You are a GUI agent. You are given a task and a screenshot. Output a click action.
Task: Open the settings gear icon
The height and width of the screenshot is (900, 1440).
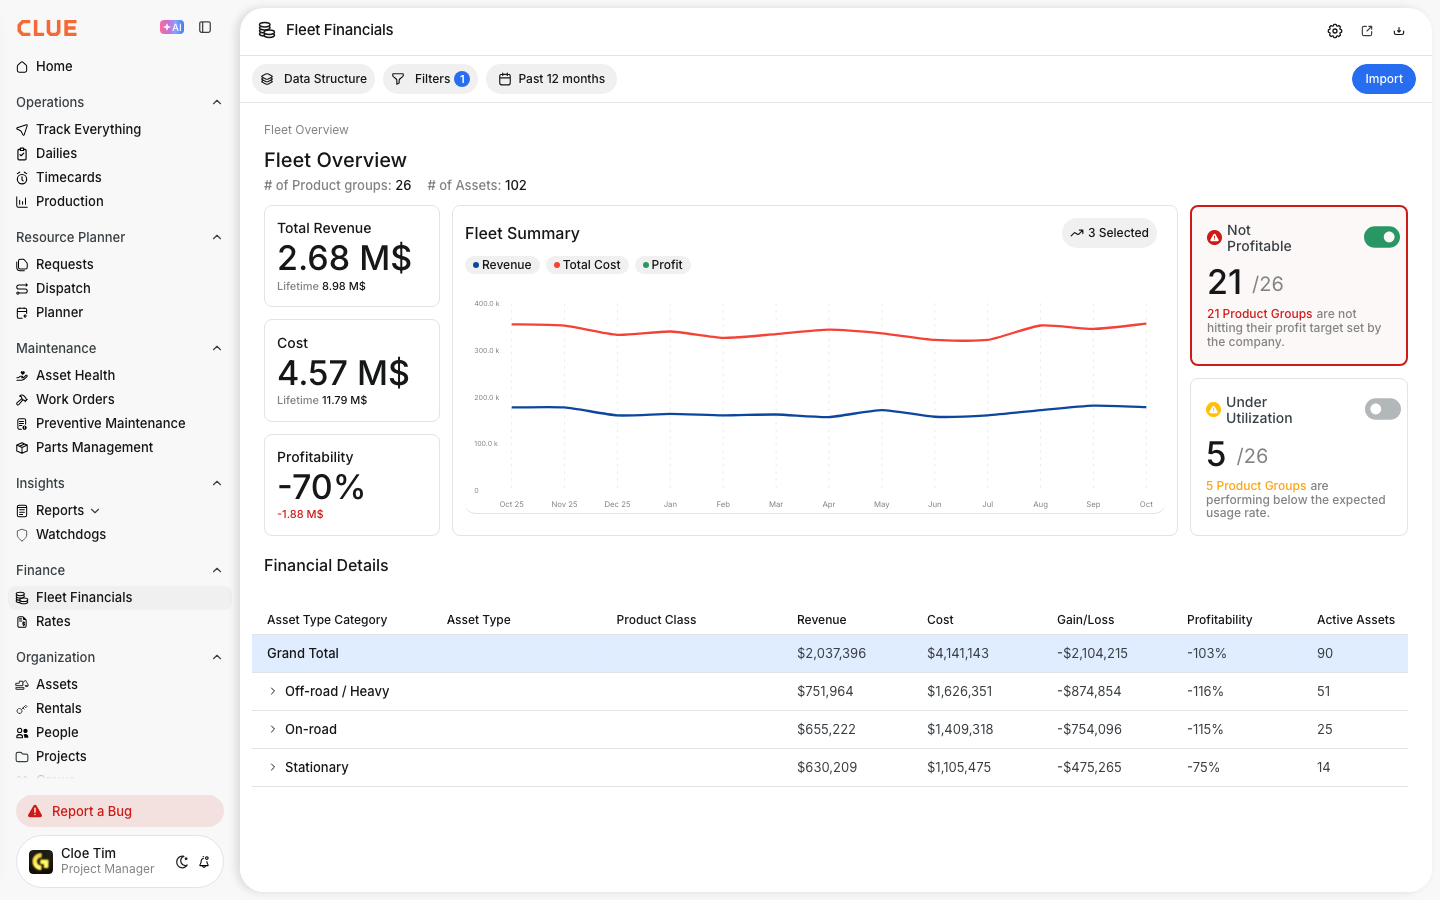(x=1335, y=31)
